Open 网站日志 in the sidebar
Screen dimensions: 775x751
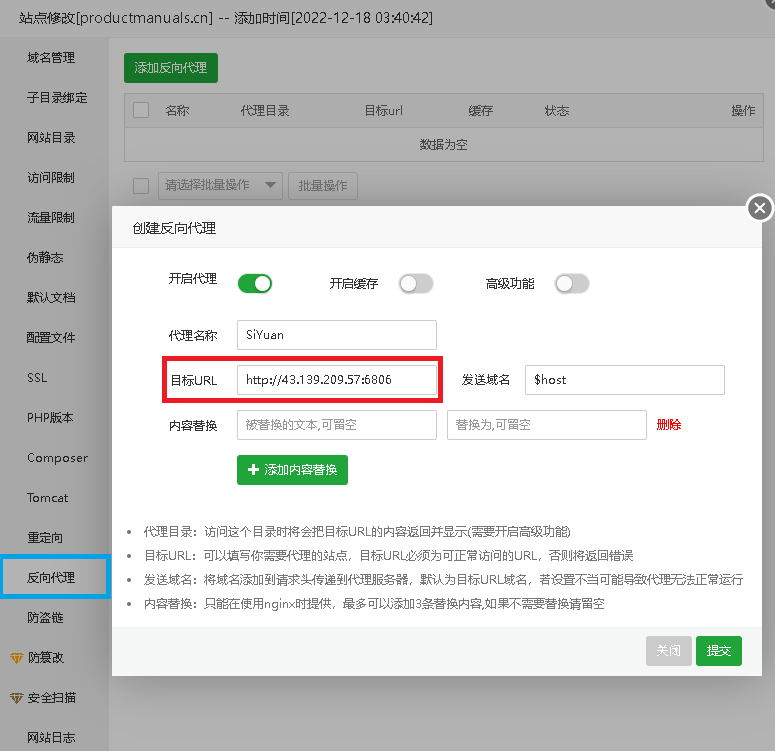(x=51, y=738)
